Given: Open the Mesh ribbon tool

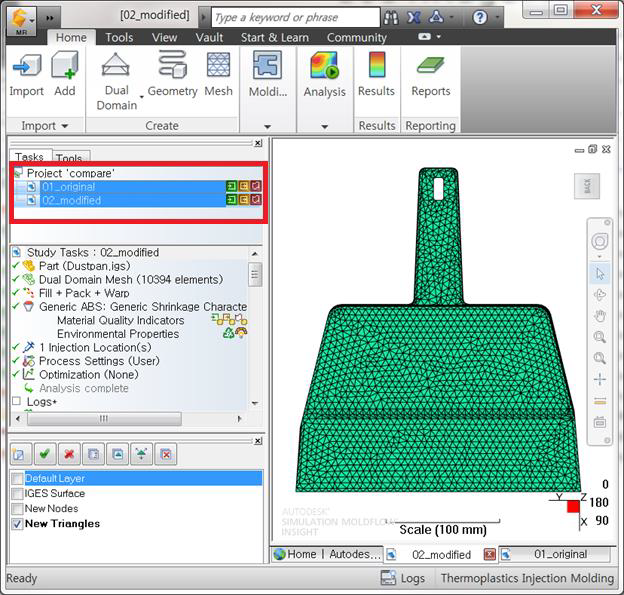Looking at the screenshot, I should coord(218,64).
